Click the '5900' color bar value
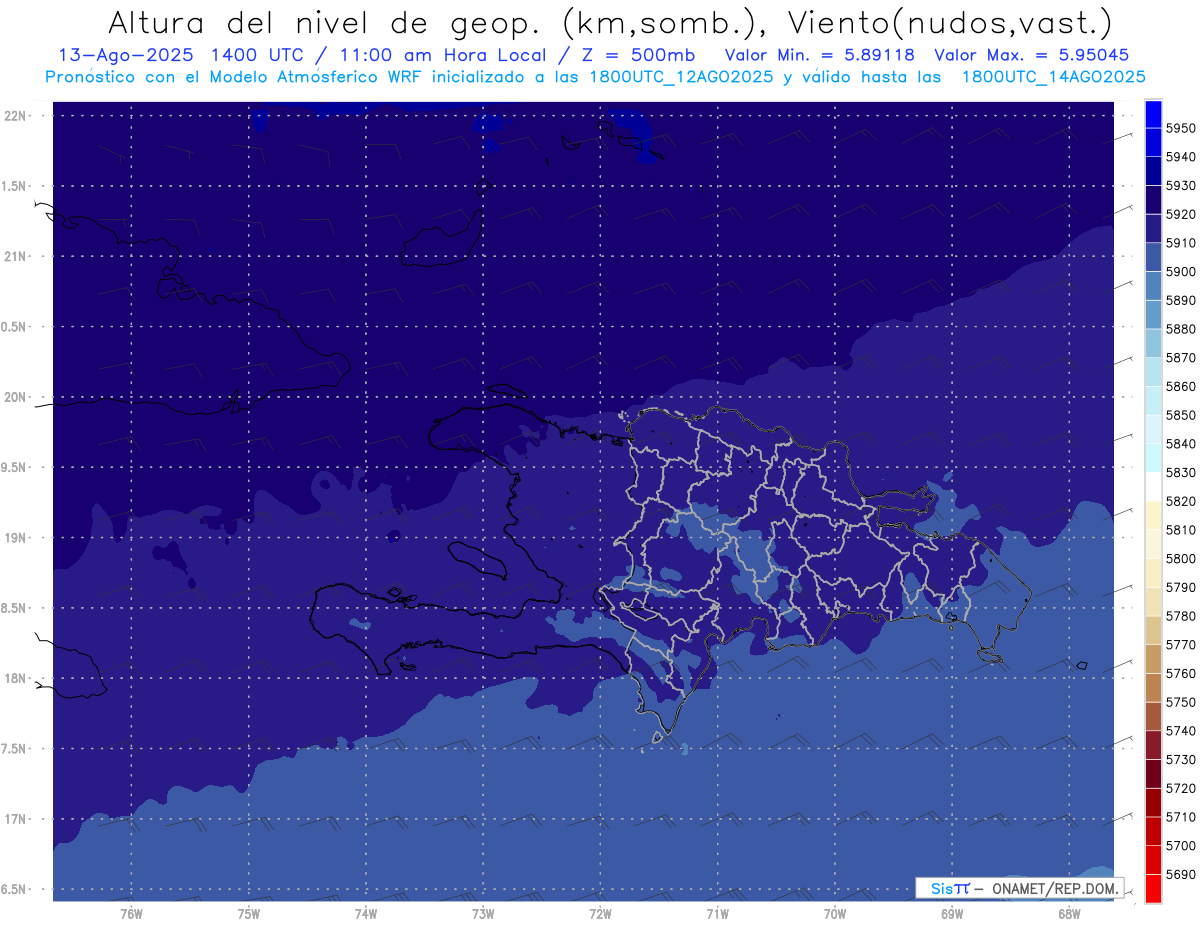1200x927 pixels. point(1182,271)
